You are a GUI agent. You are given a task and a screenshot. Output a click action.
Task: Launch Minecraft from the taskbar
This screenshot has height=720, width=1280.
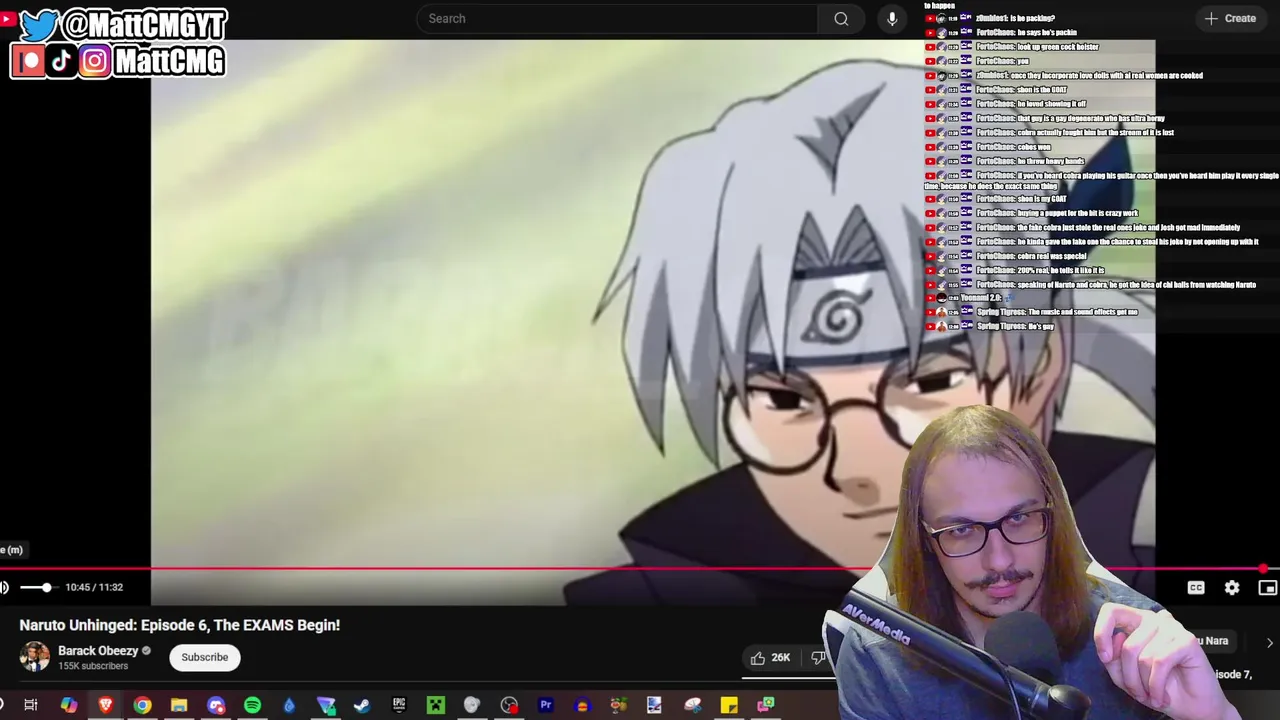(436, 705)
